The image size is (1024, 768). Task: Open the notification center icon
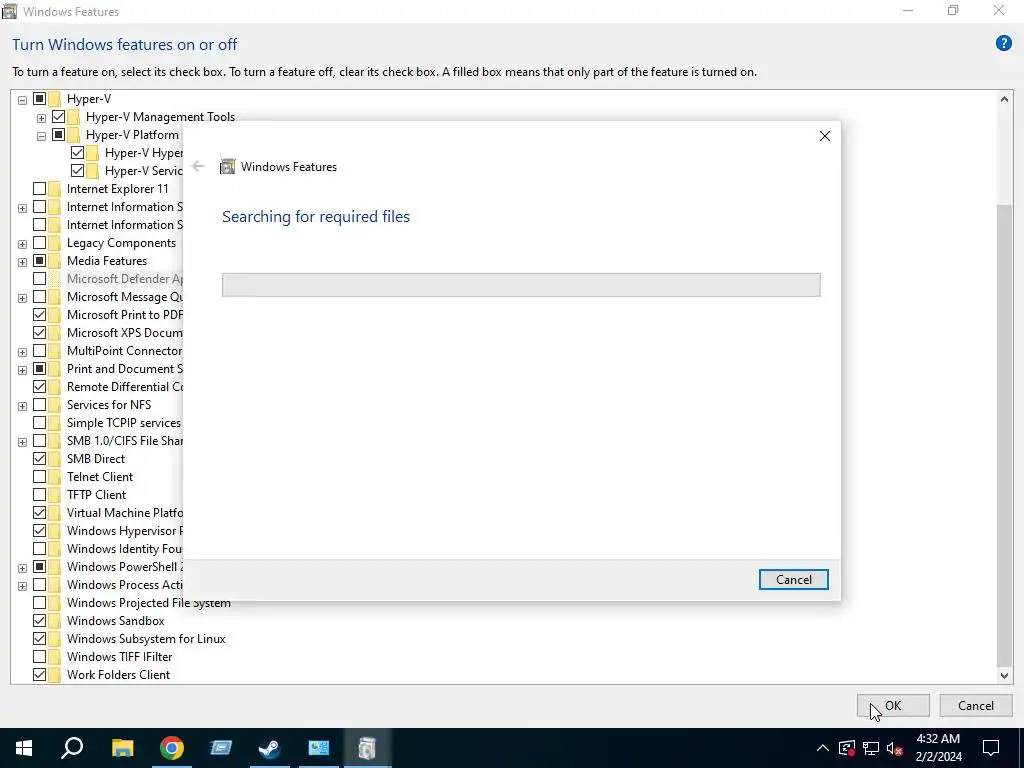click(991, 748)
